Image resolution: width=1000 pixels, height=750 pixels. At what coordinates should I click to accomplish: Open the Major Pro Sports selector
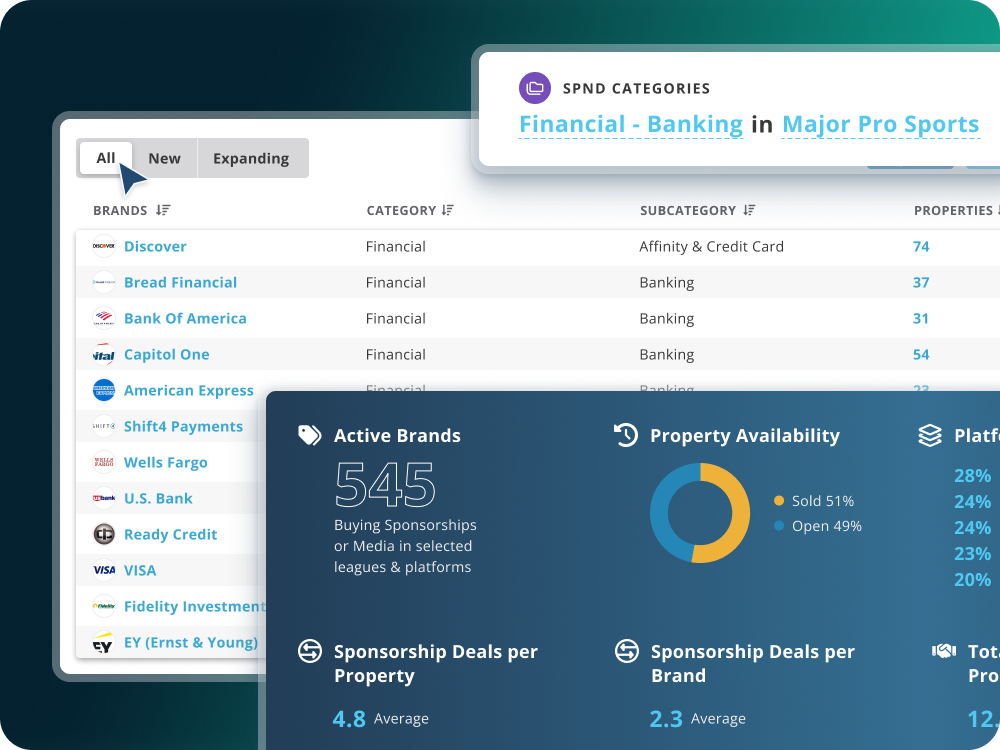(x=880, y=124)
